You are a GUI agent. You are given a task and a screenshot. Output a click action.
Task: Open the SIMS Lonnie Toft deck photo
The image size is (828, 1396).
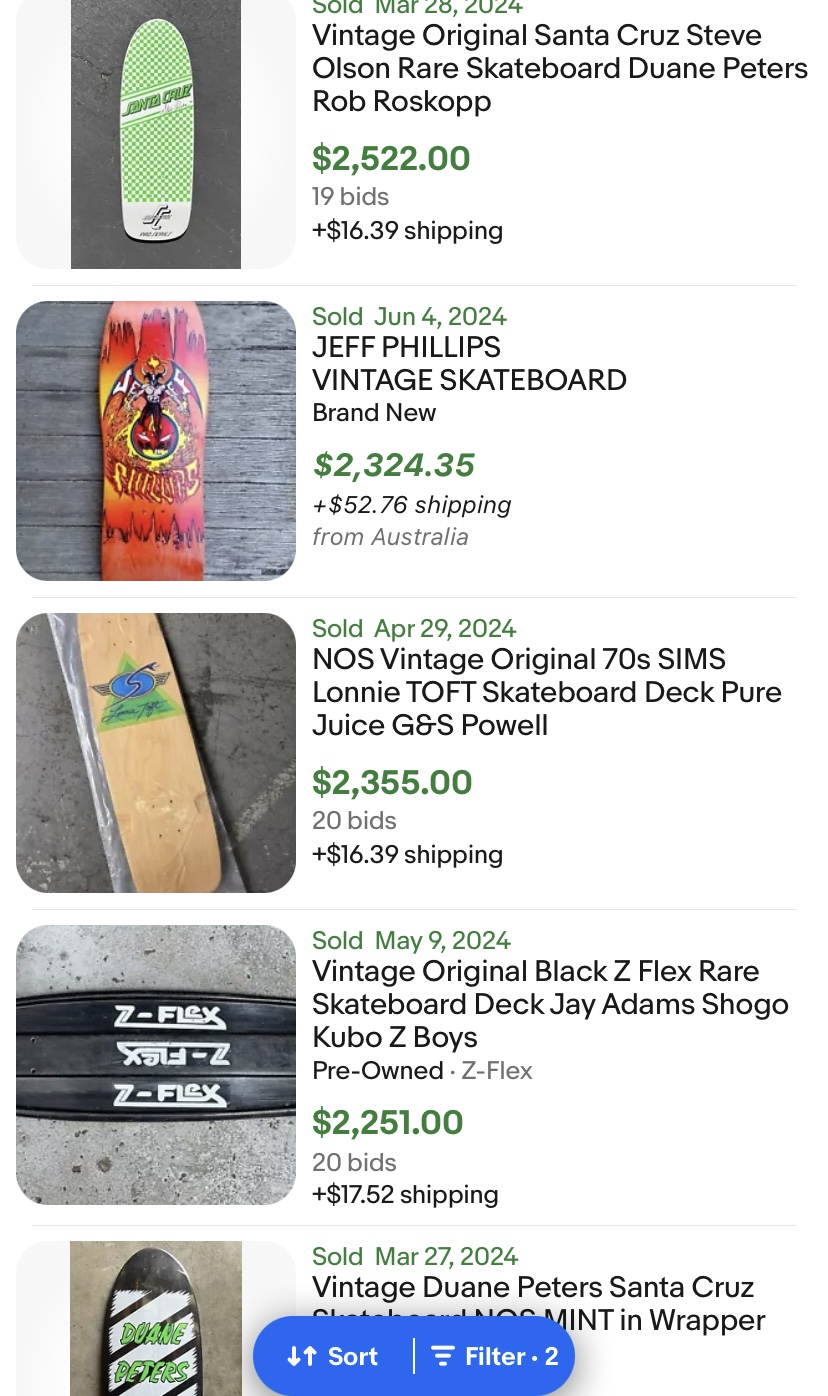156,753
